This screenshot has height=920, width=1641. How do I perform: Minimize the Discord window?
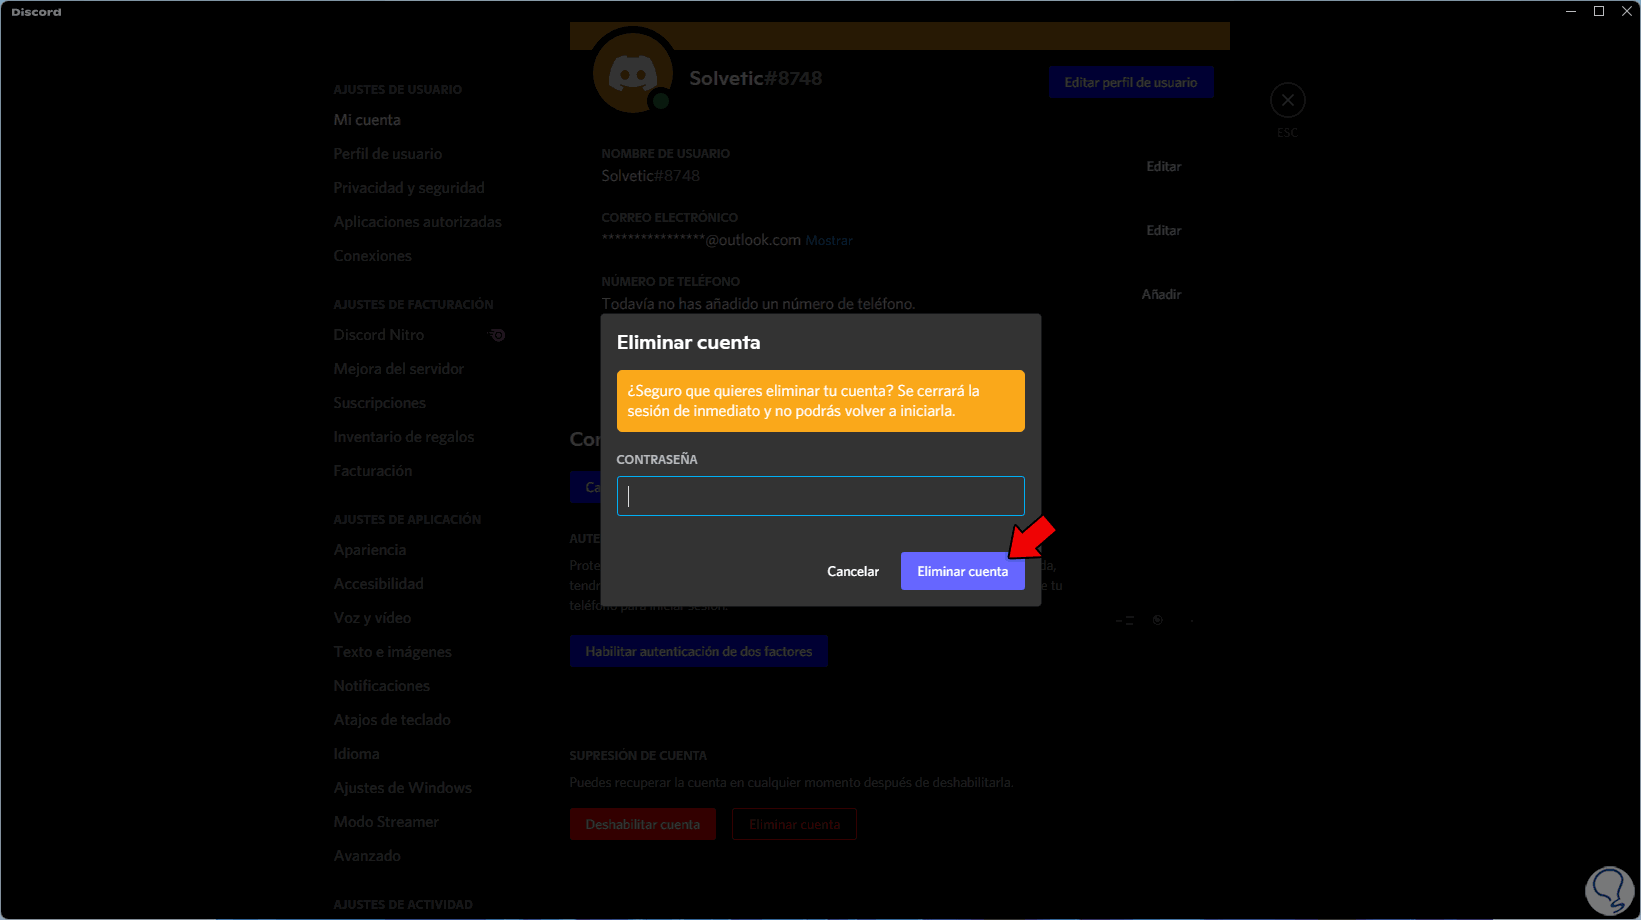tap(1571, 11)
